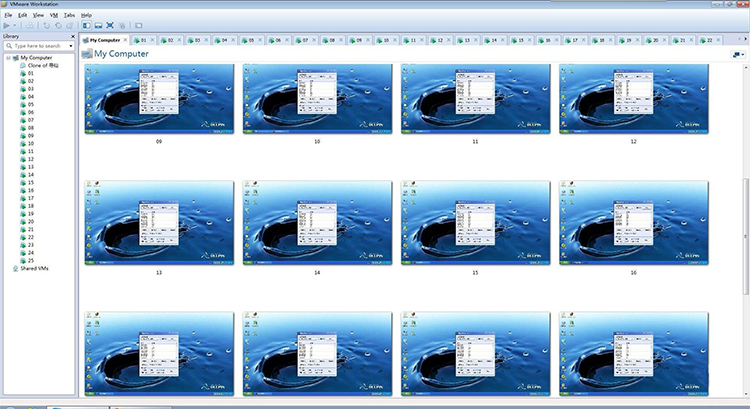Click the tab strip right scroll arrow

[x=746, y=39]
